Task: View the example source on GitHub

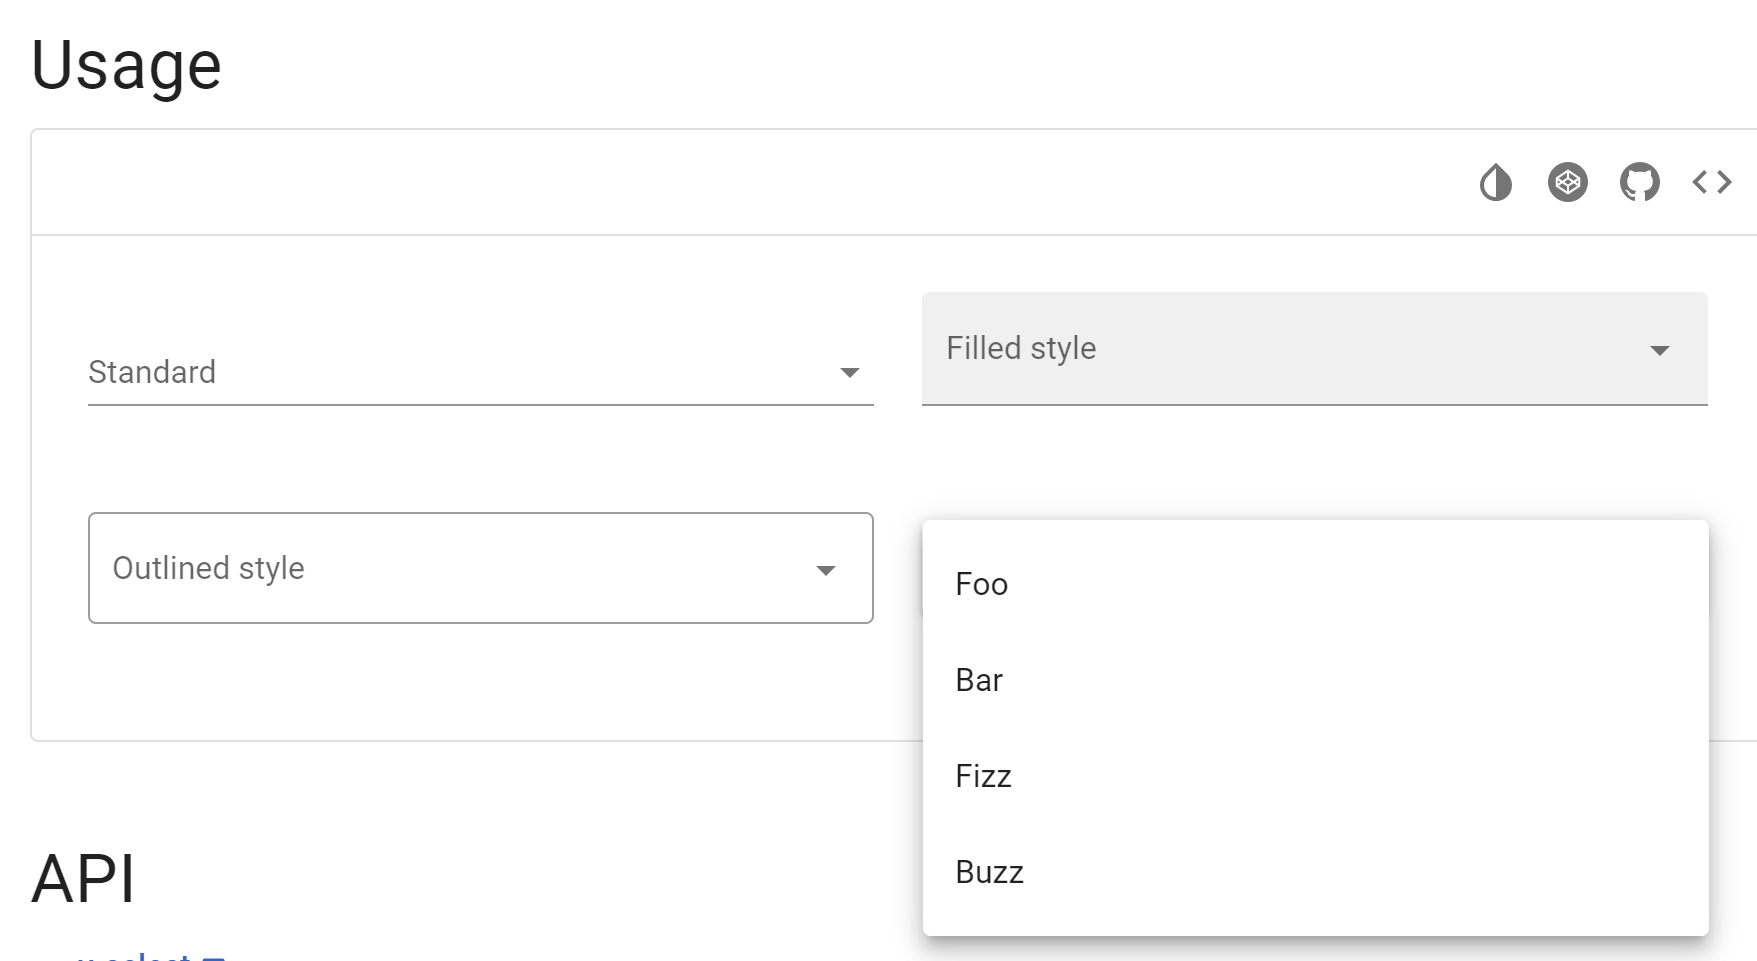Action: (x=1639, y=183)
